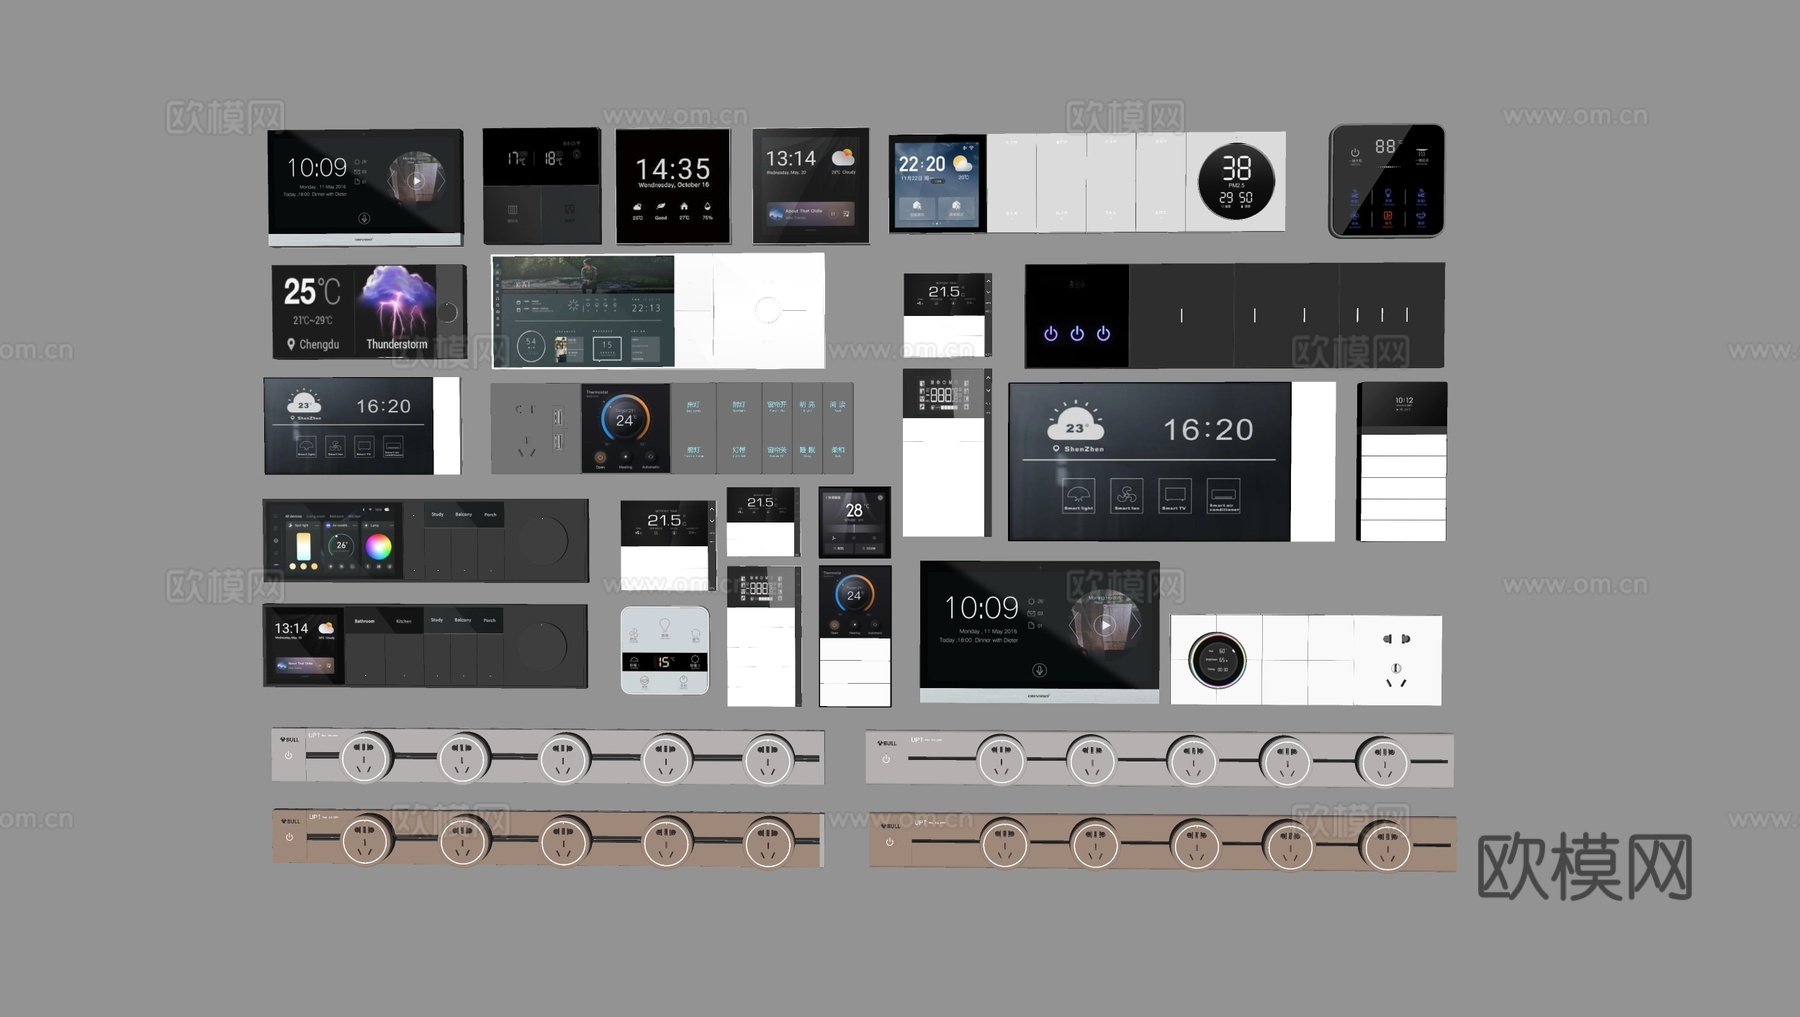This screenshot has width=1800, height=1017.
Task: Tap Smart TV on the large 16:20 panel
Action: (x=1175, y=496)
